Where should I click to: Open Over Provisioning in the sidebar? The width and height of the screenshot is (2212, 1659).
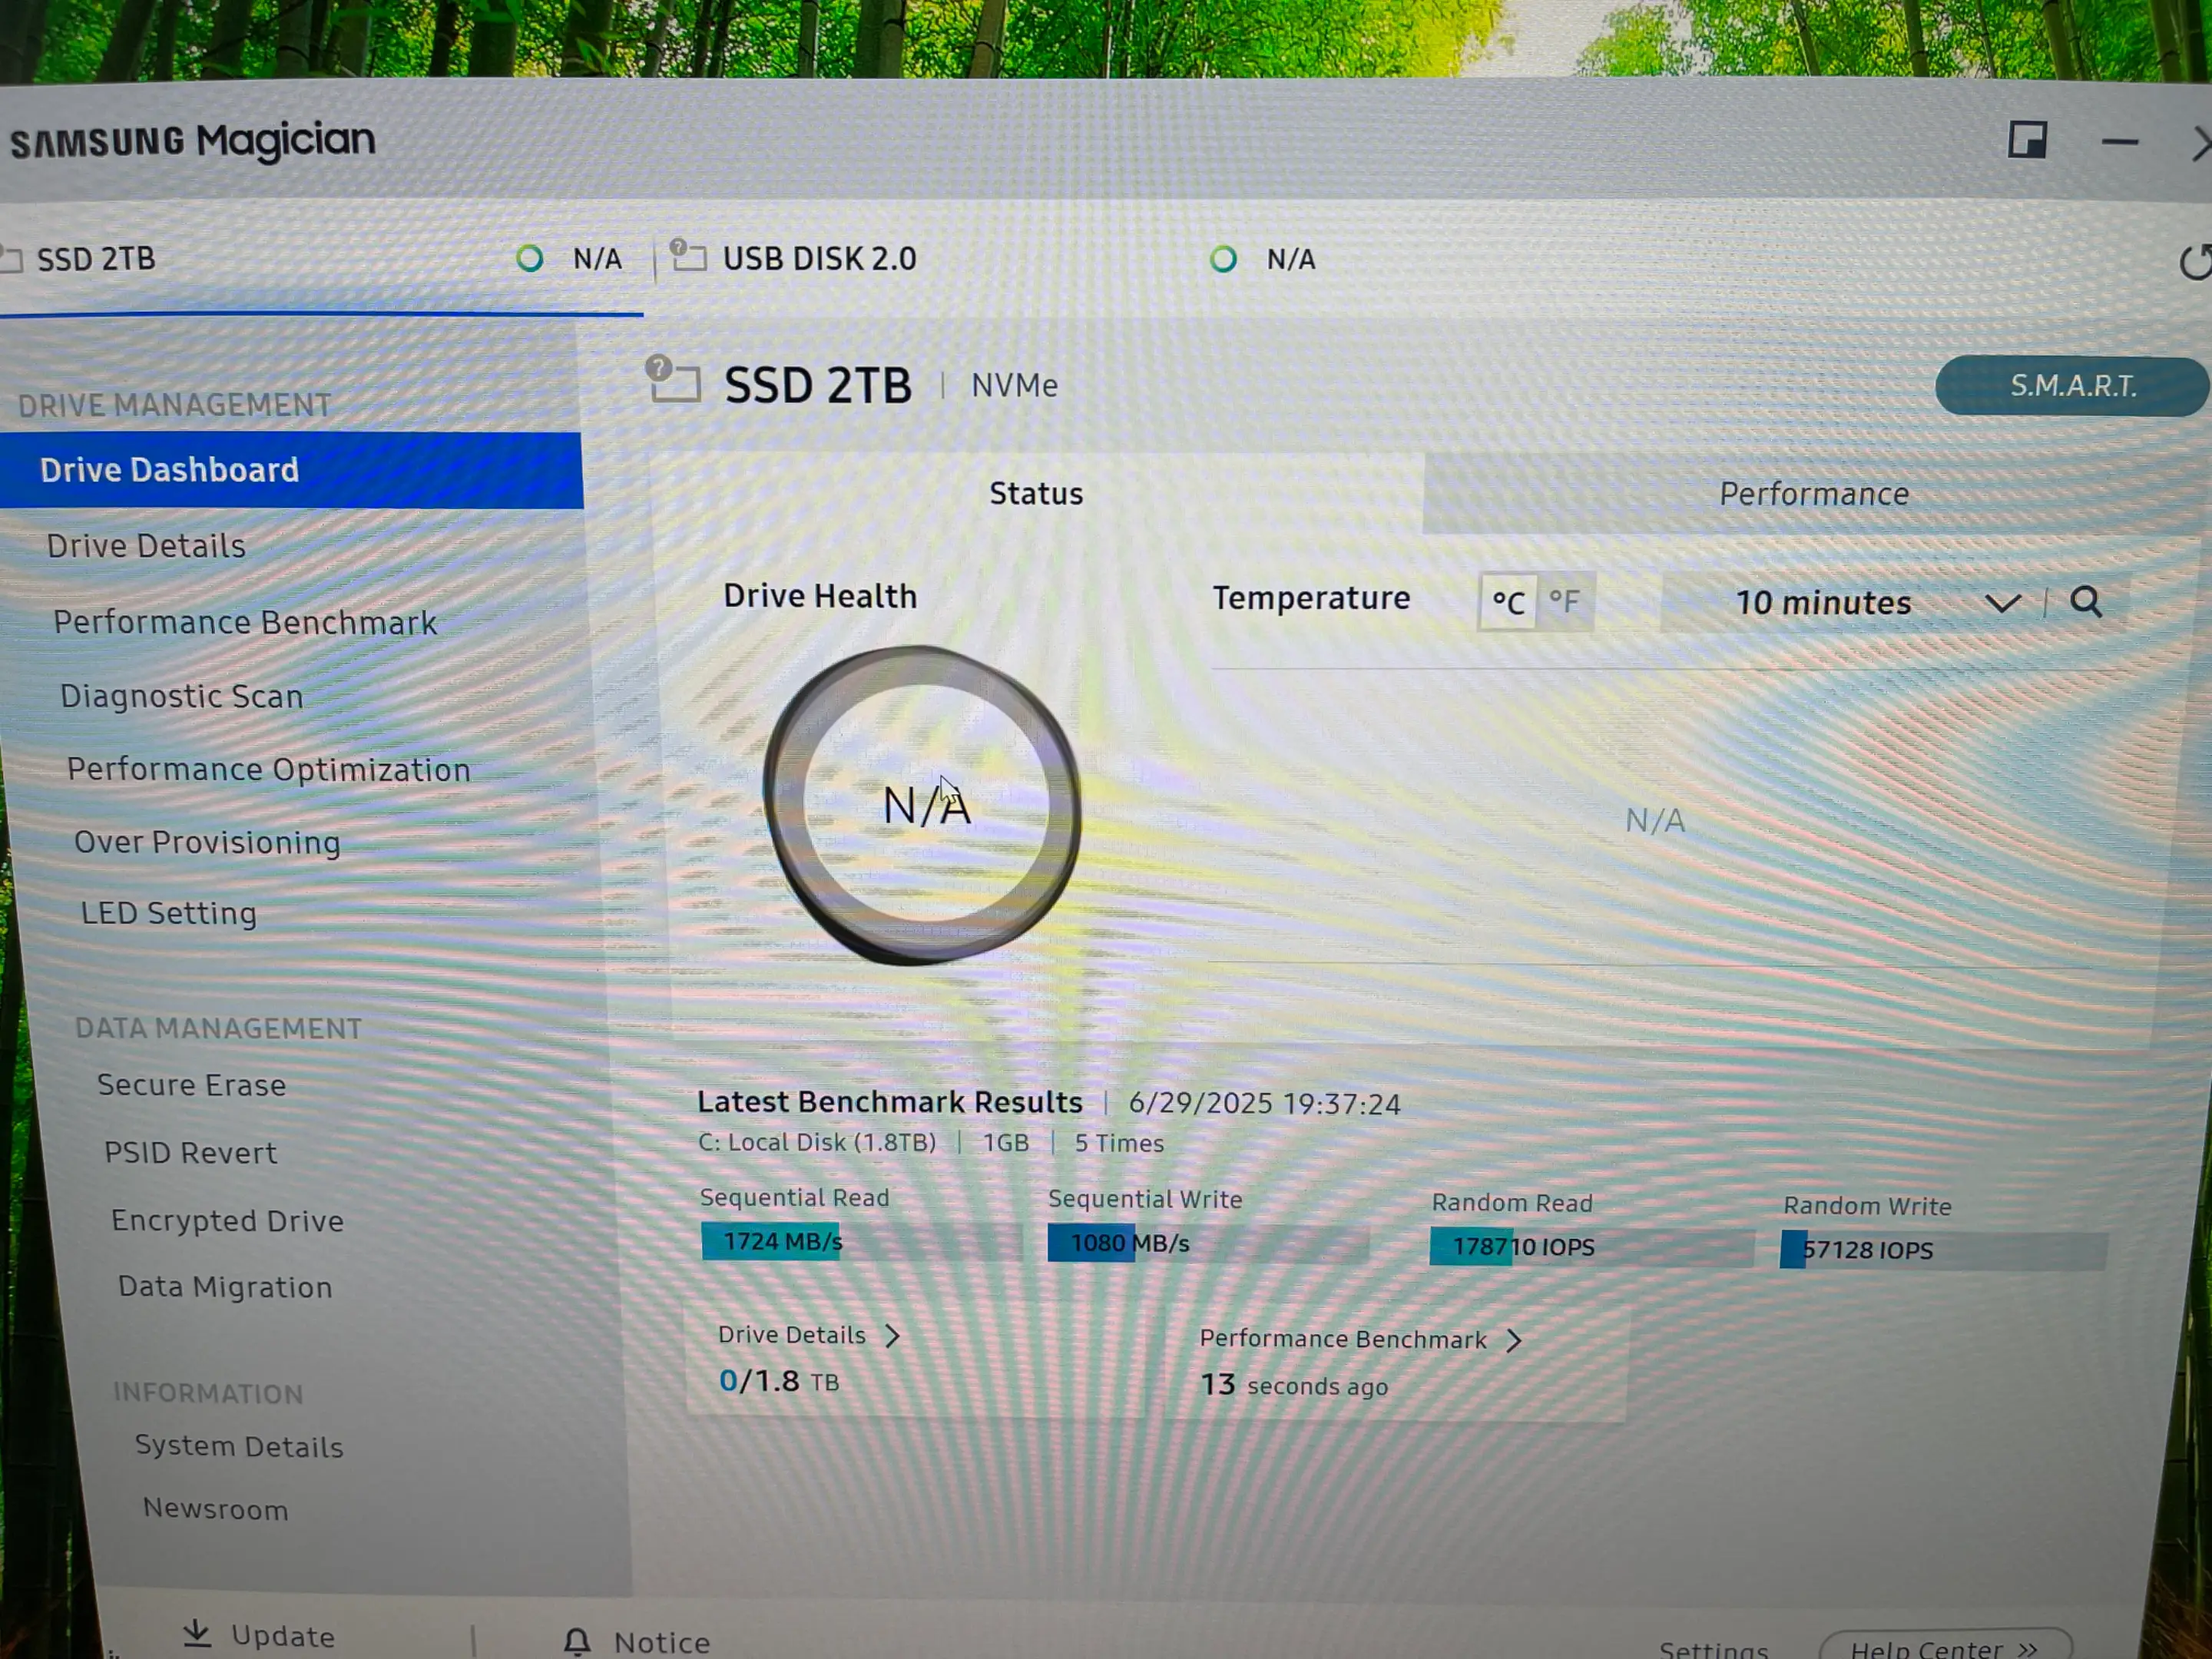207,842
